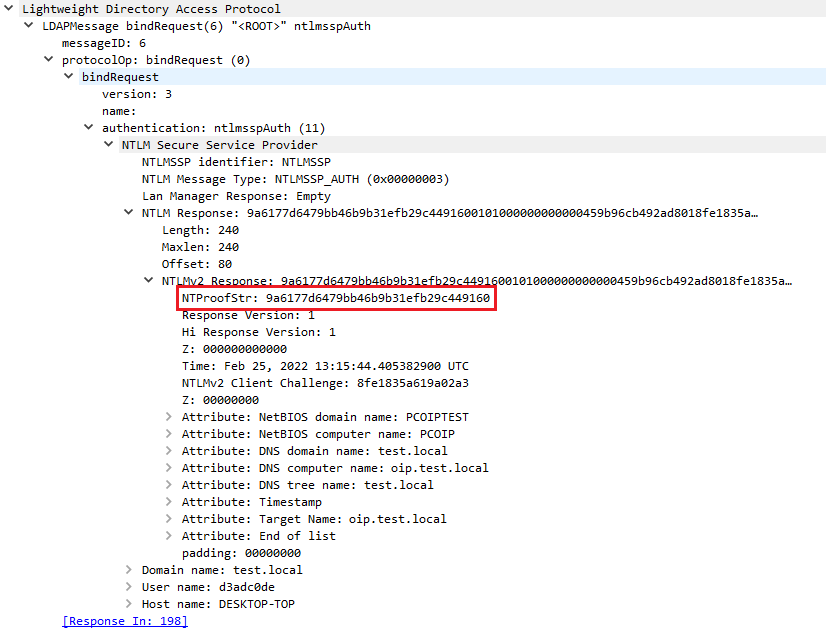826x637 pixels.
Task: Select the version: 3 row
Action: tap(137, 94)
